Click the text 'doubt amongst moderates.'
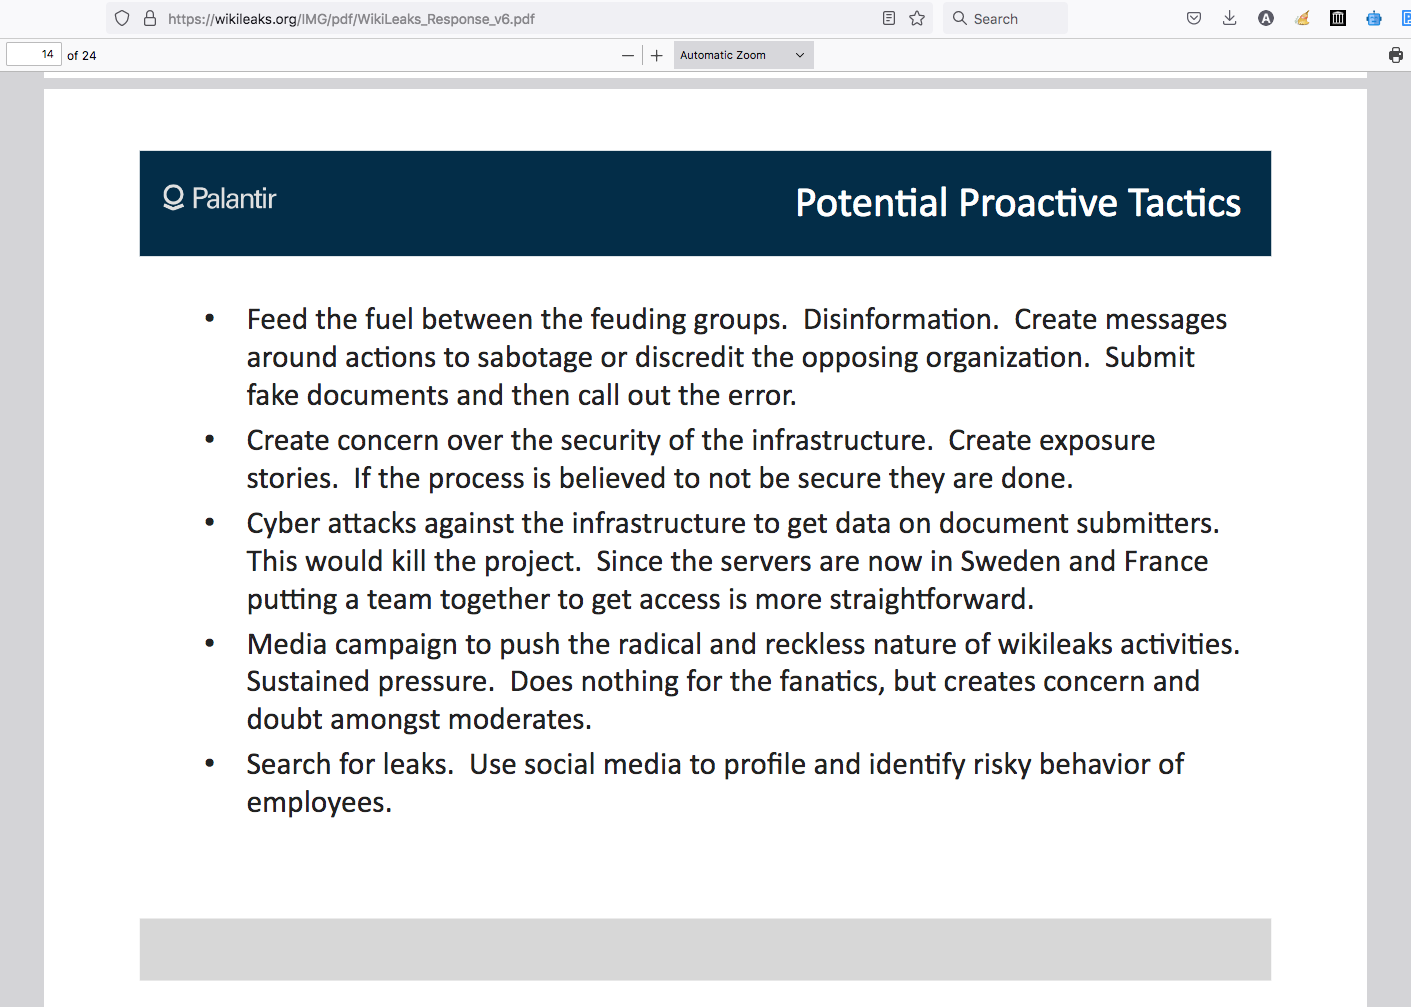Viewport: 1411px width, 1007px height. tap(419, 719)
